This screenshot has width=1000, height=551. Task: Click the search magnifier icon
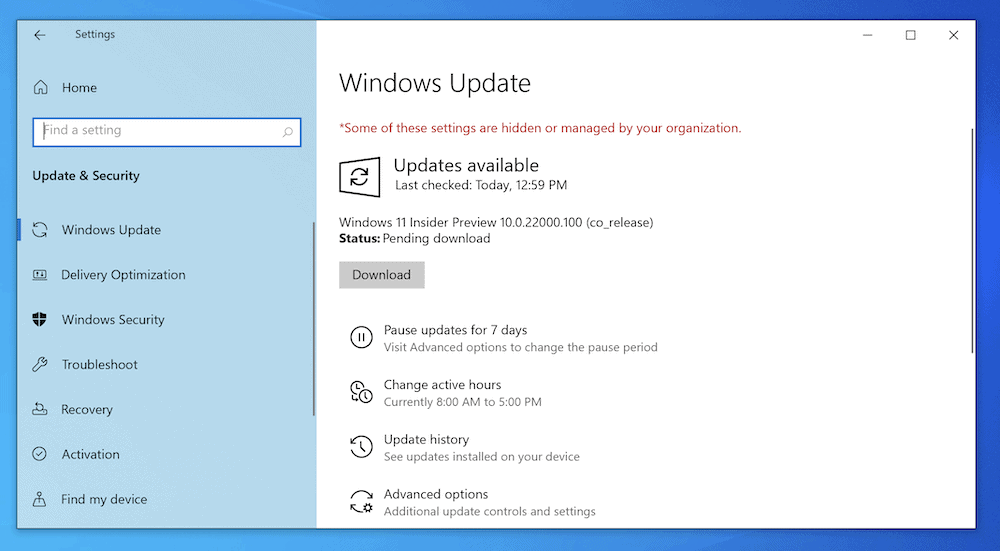(288, 132)
